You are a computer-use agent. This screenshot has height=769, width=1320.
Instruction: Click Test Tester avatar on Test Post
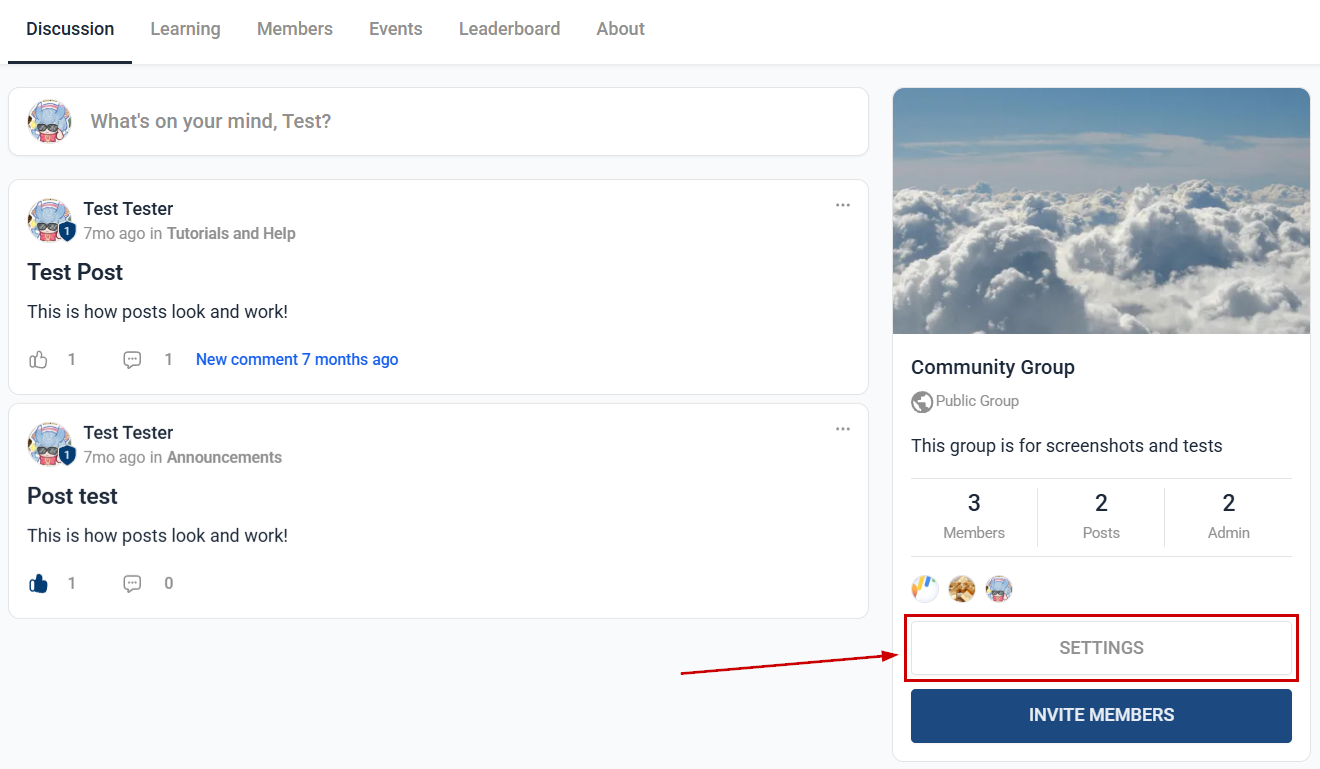(x=50, y=220)
